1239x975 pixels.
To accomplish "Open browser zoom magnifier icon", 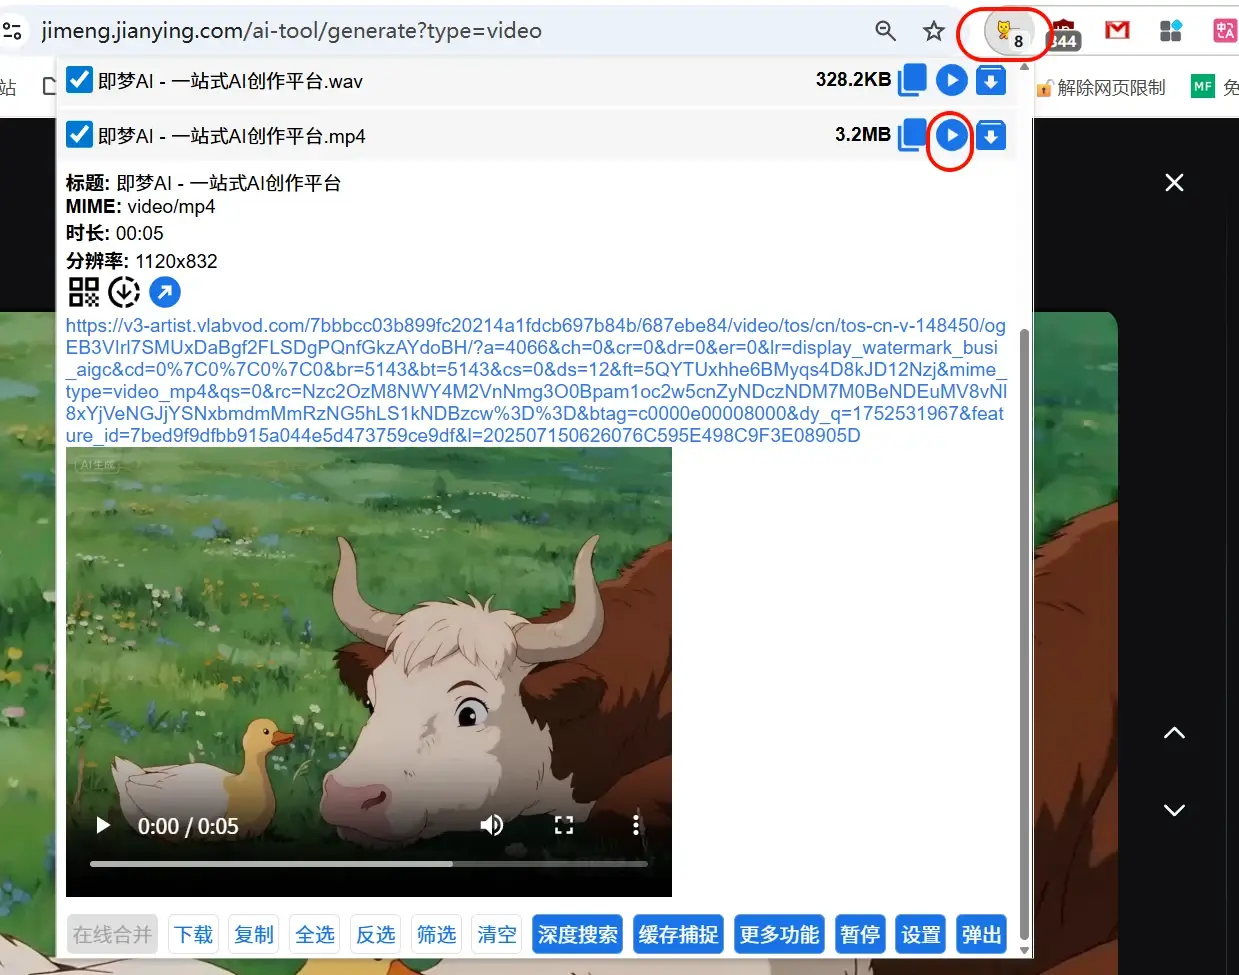I will click(885, 31).
